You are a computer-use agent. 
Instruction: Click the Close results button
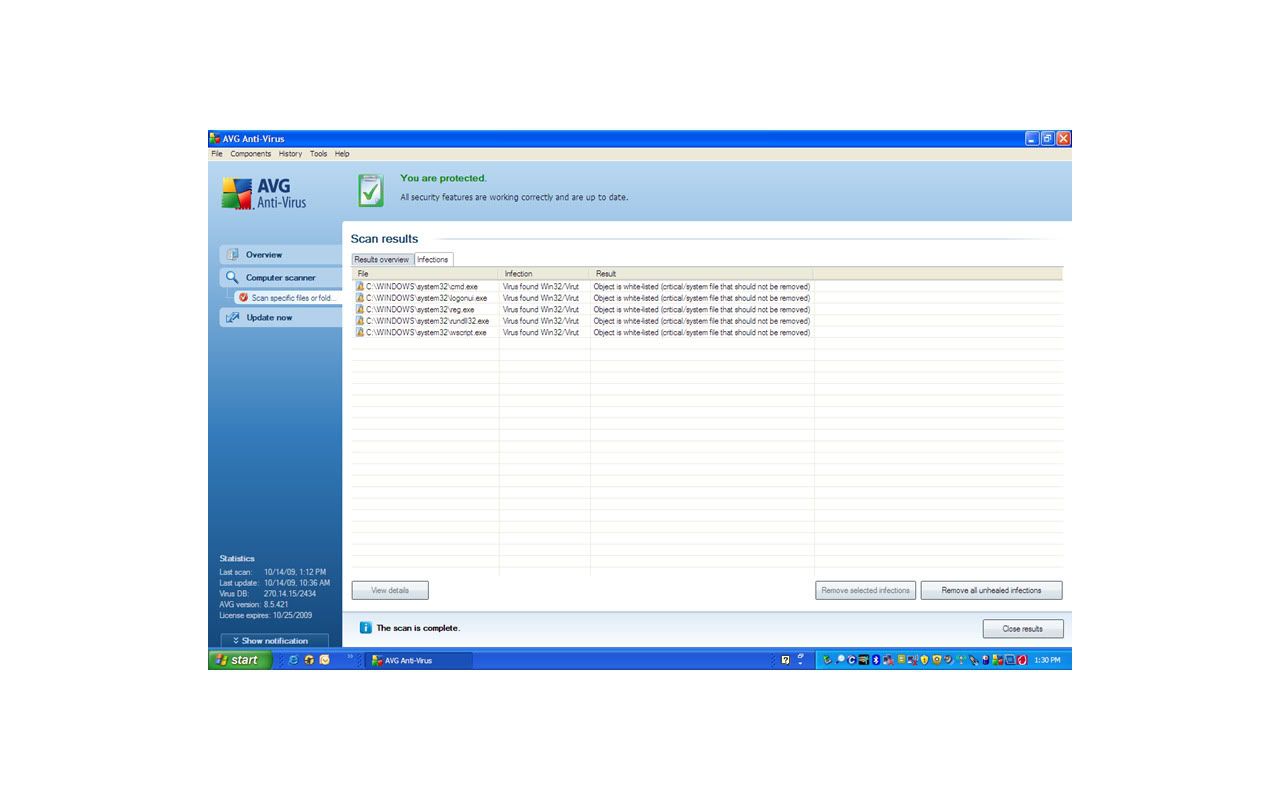click(1023, 629)
